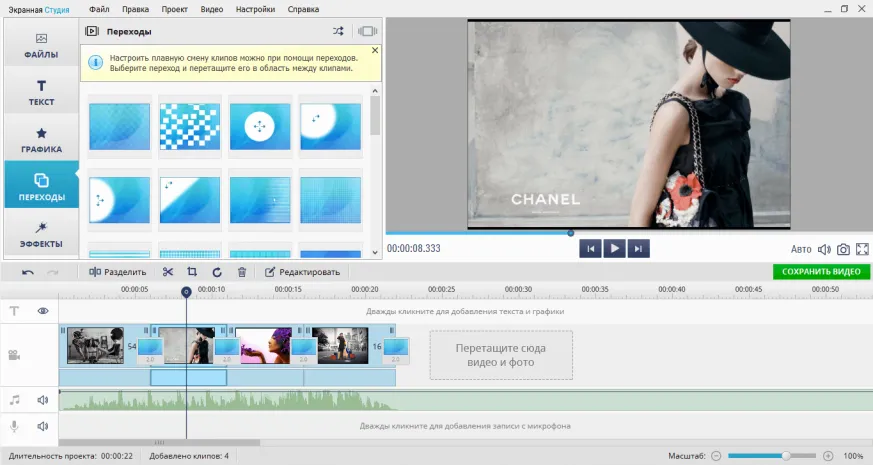Click the transitions list scroll-up arrow
Image resolution: width=873 pixels, height=465 pixels.
(x=375, y=91)
